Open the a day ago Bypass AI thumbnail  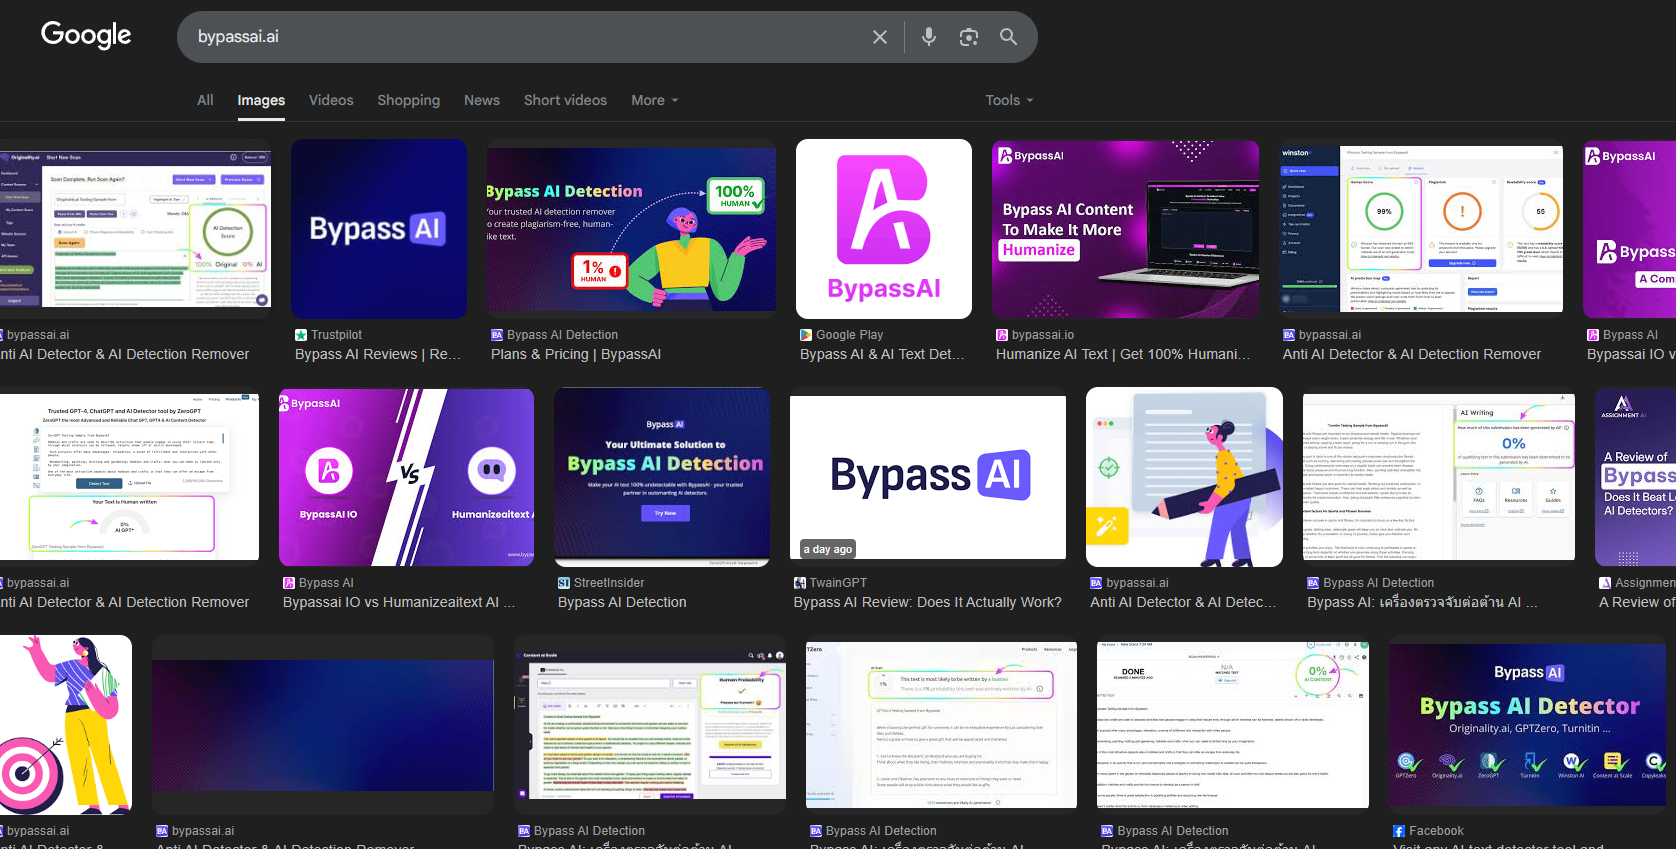click(928, 477)
